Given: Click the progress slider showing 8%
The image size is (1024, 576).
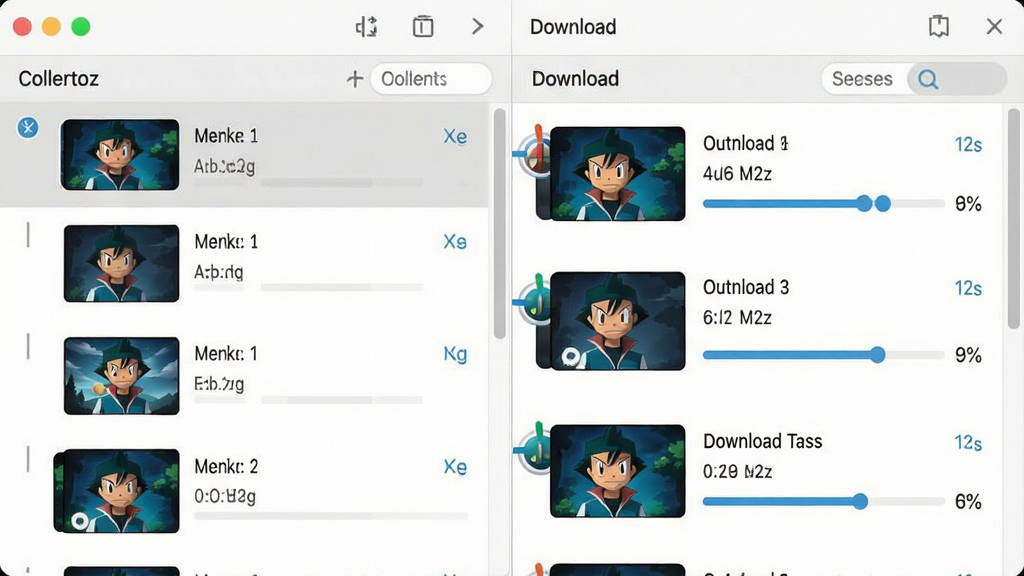Looking at the screenshot, I should pyautogui.click(x=824, y=204).
